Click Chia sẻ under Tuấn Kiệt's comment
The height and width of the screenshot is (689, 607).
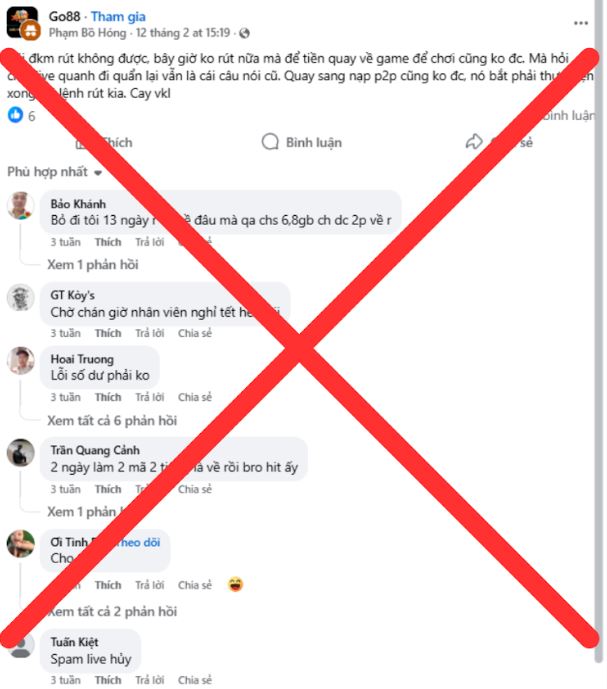point(195,680)
